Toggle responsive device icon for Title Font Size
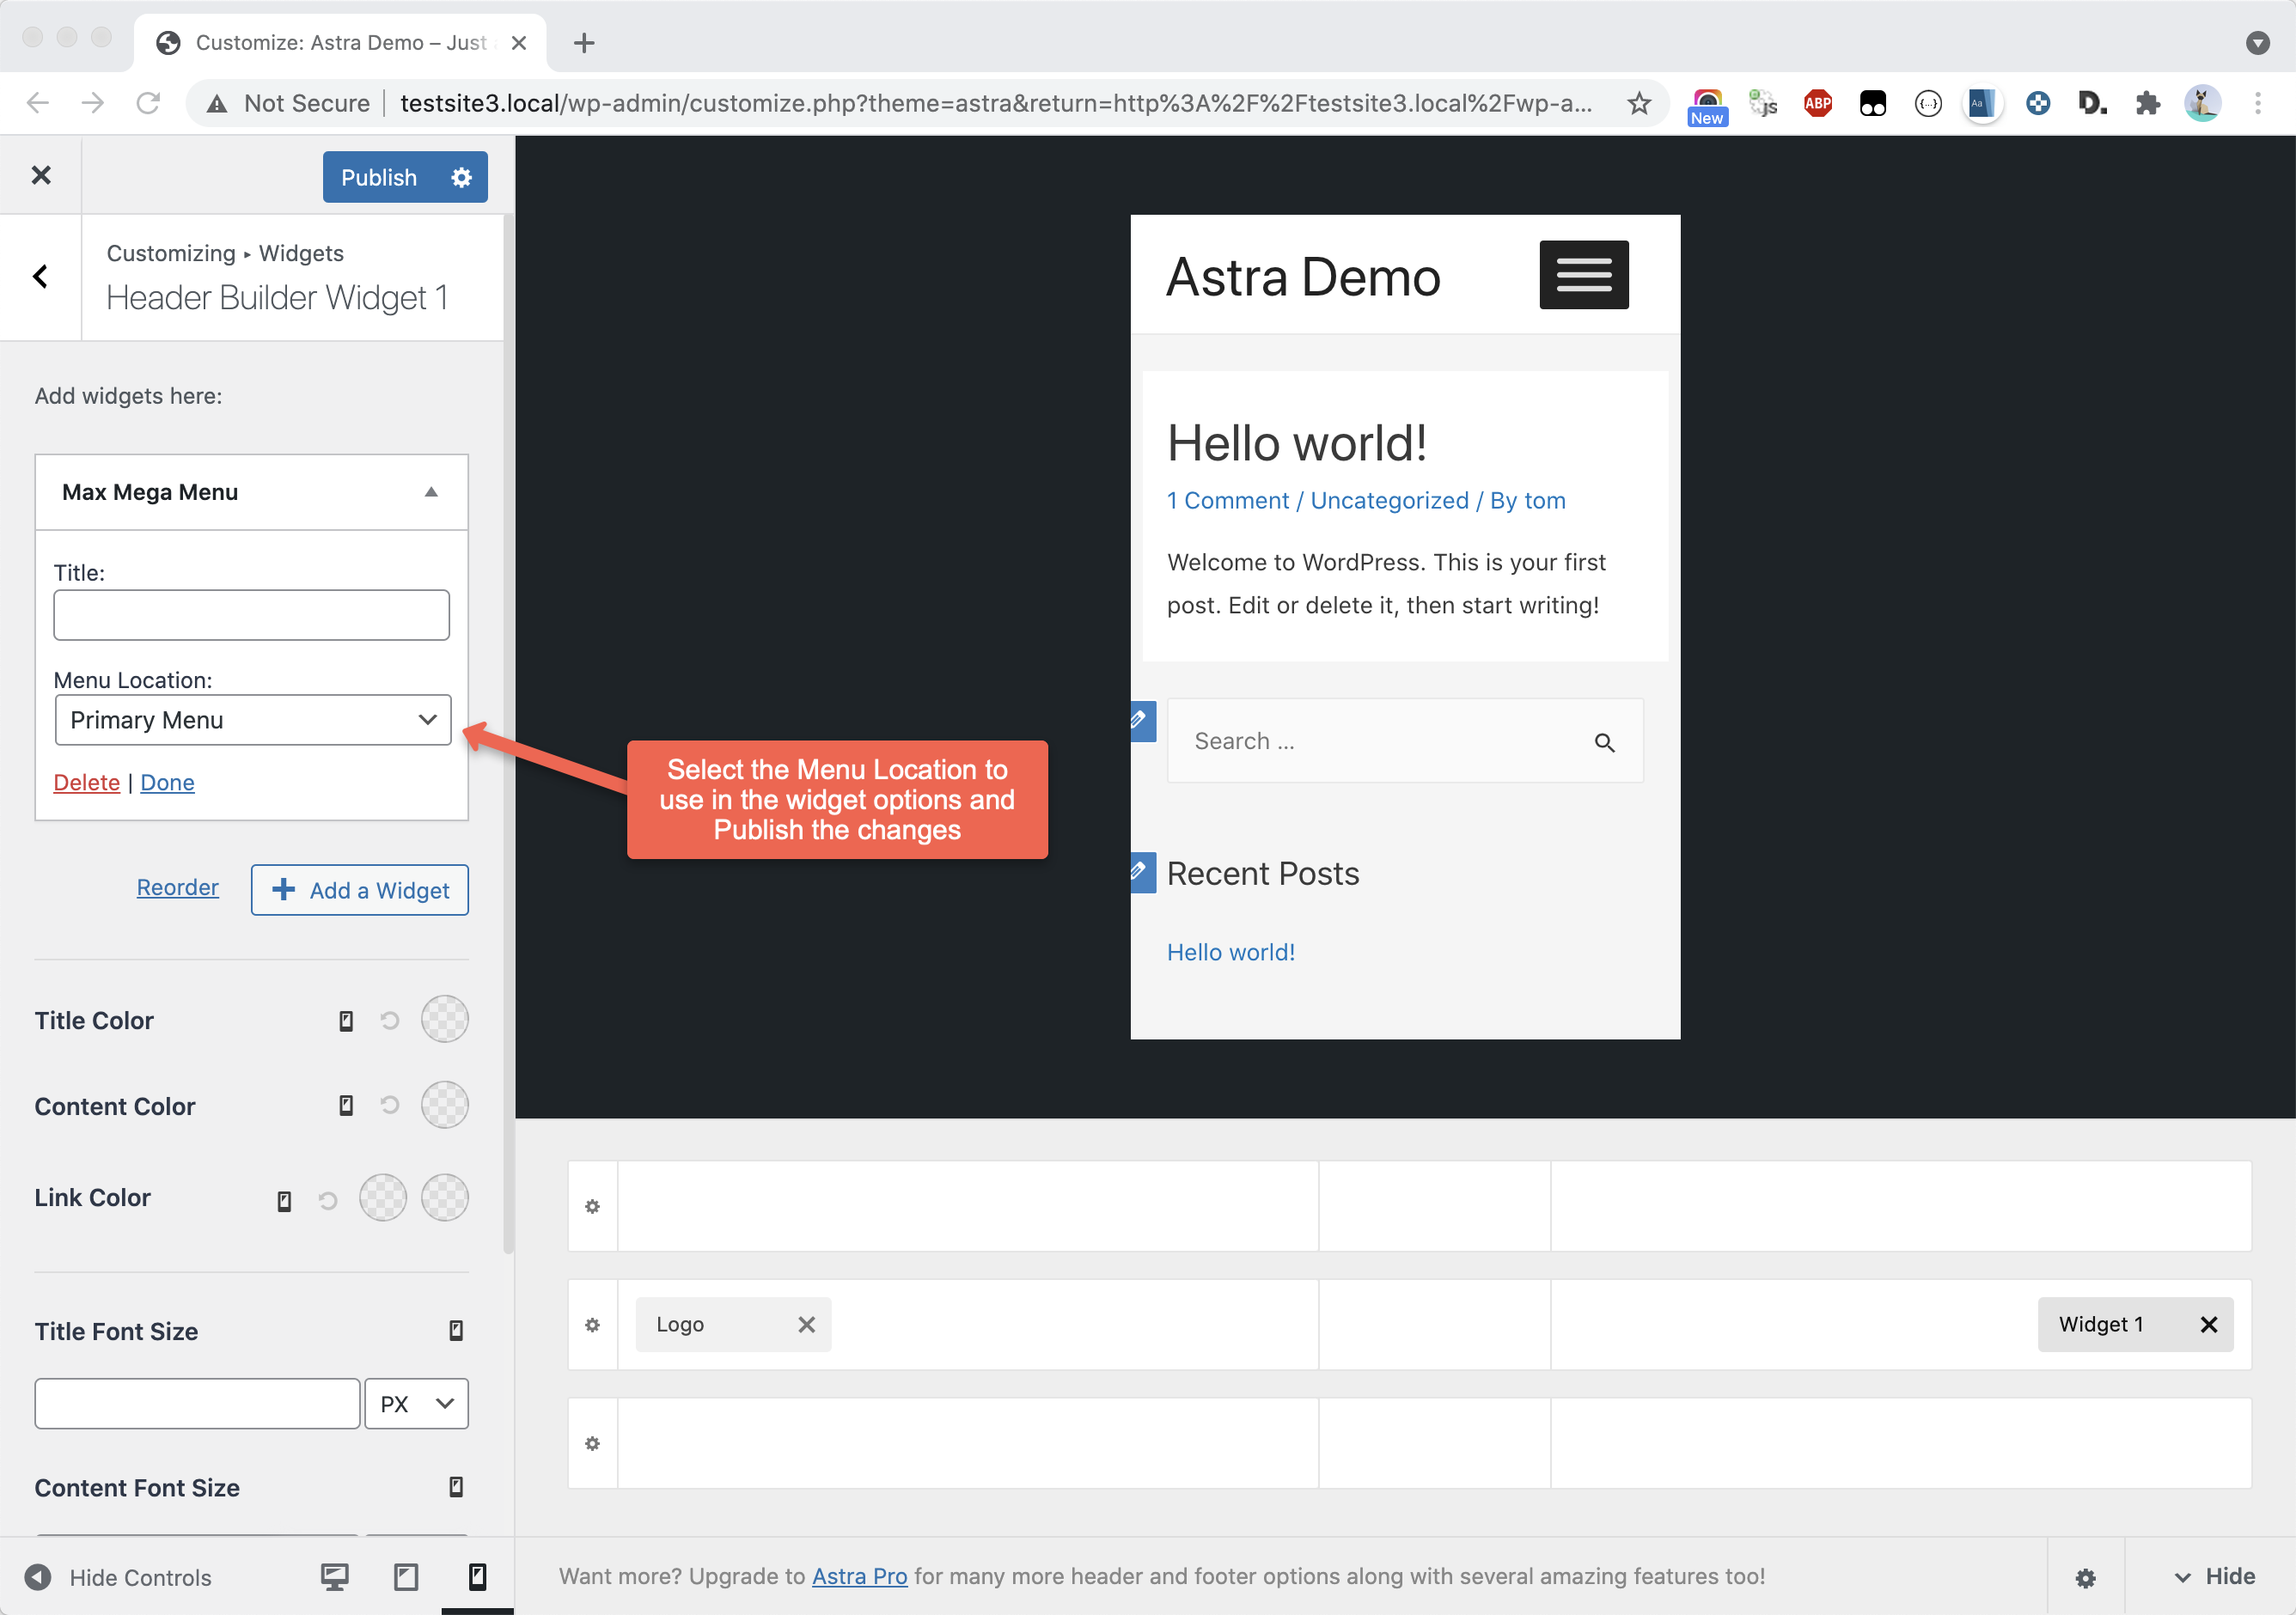Viewport: 2296px width, 1615px height. click(456, 1330)
